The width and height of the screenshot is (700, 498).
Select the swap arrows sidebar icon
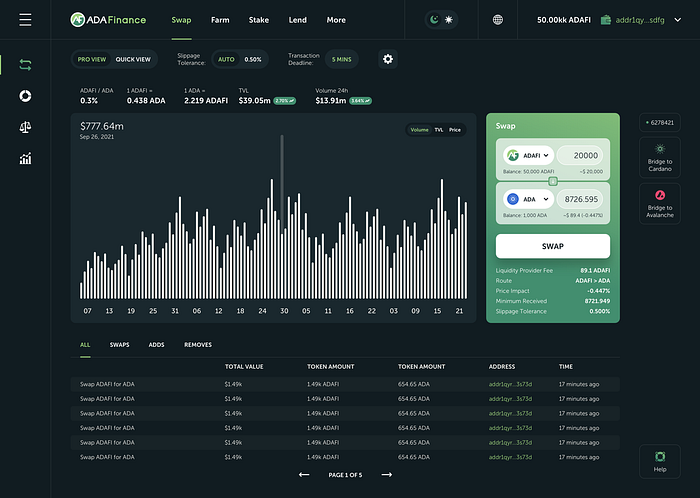[x=25, y=65]
